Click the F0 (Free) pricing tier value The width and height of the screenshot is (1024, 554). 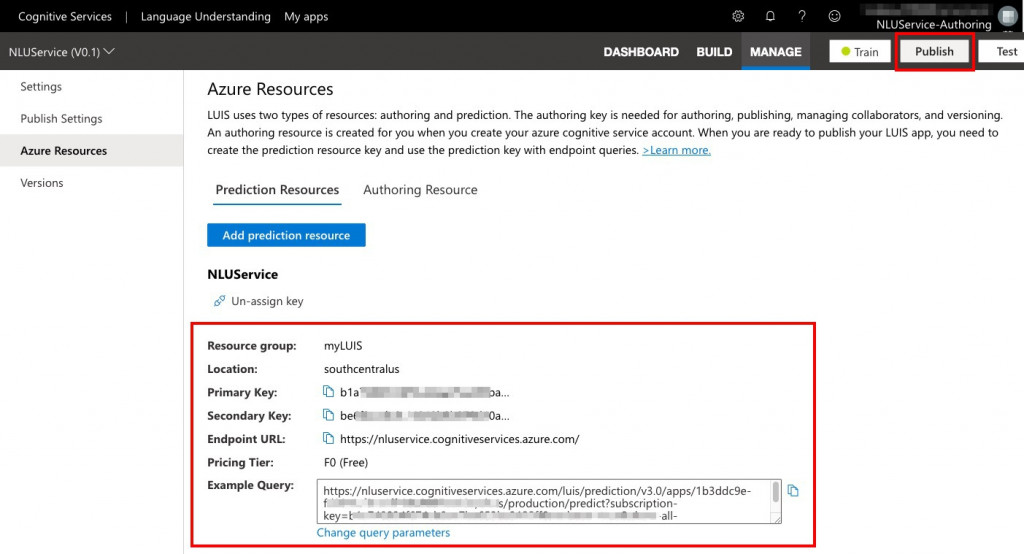(x=346, y=463)
